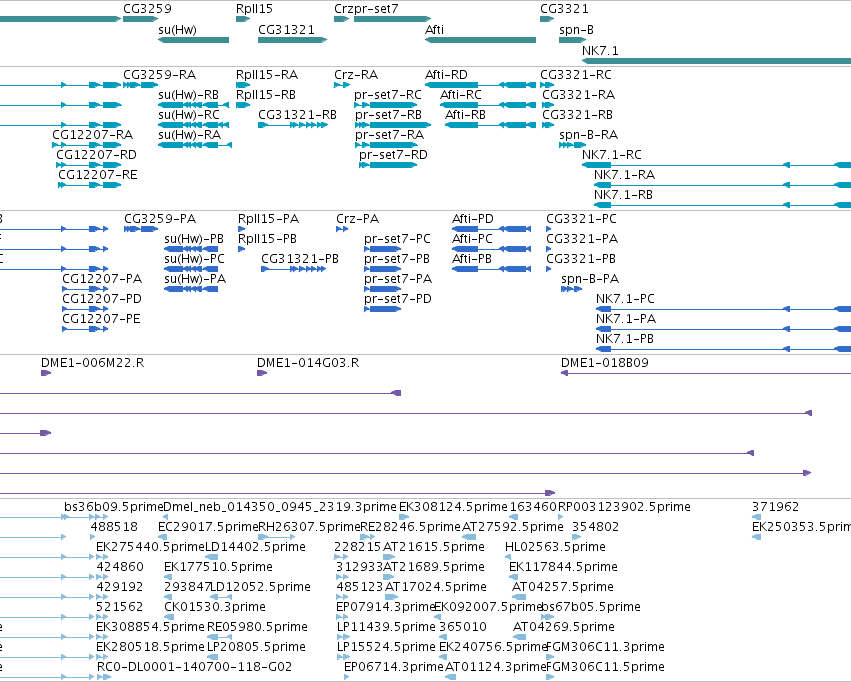Click the CG3259 gene label
Screen dimensions: 851x682
click(147, 9)
